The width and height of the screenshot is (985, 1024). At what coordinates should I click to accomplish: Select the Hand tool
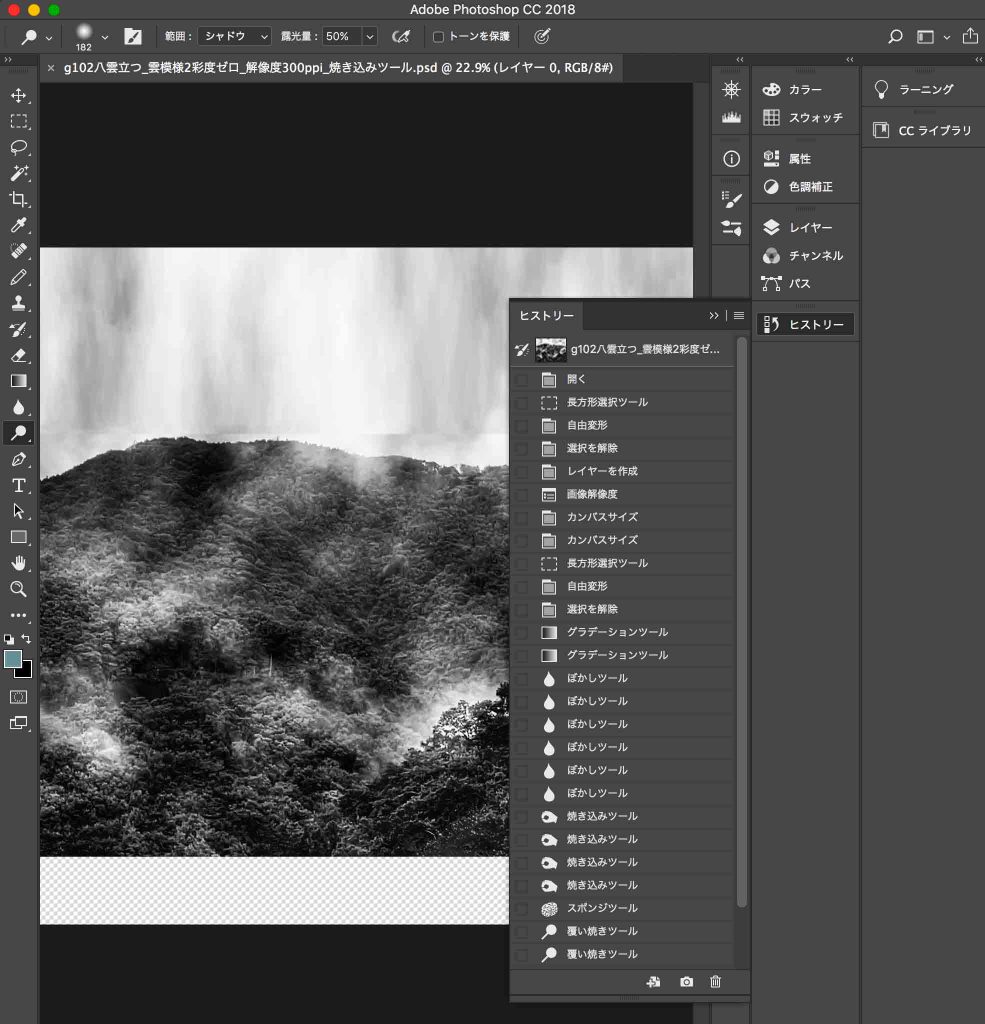pyautogui.click(x=18, y=563)
